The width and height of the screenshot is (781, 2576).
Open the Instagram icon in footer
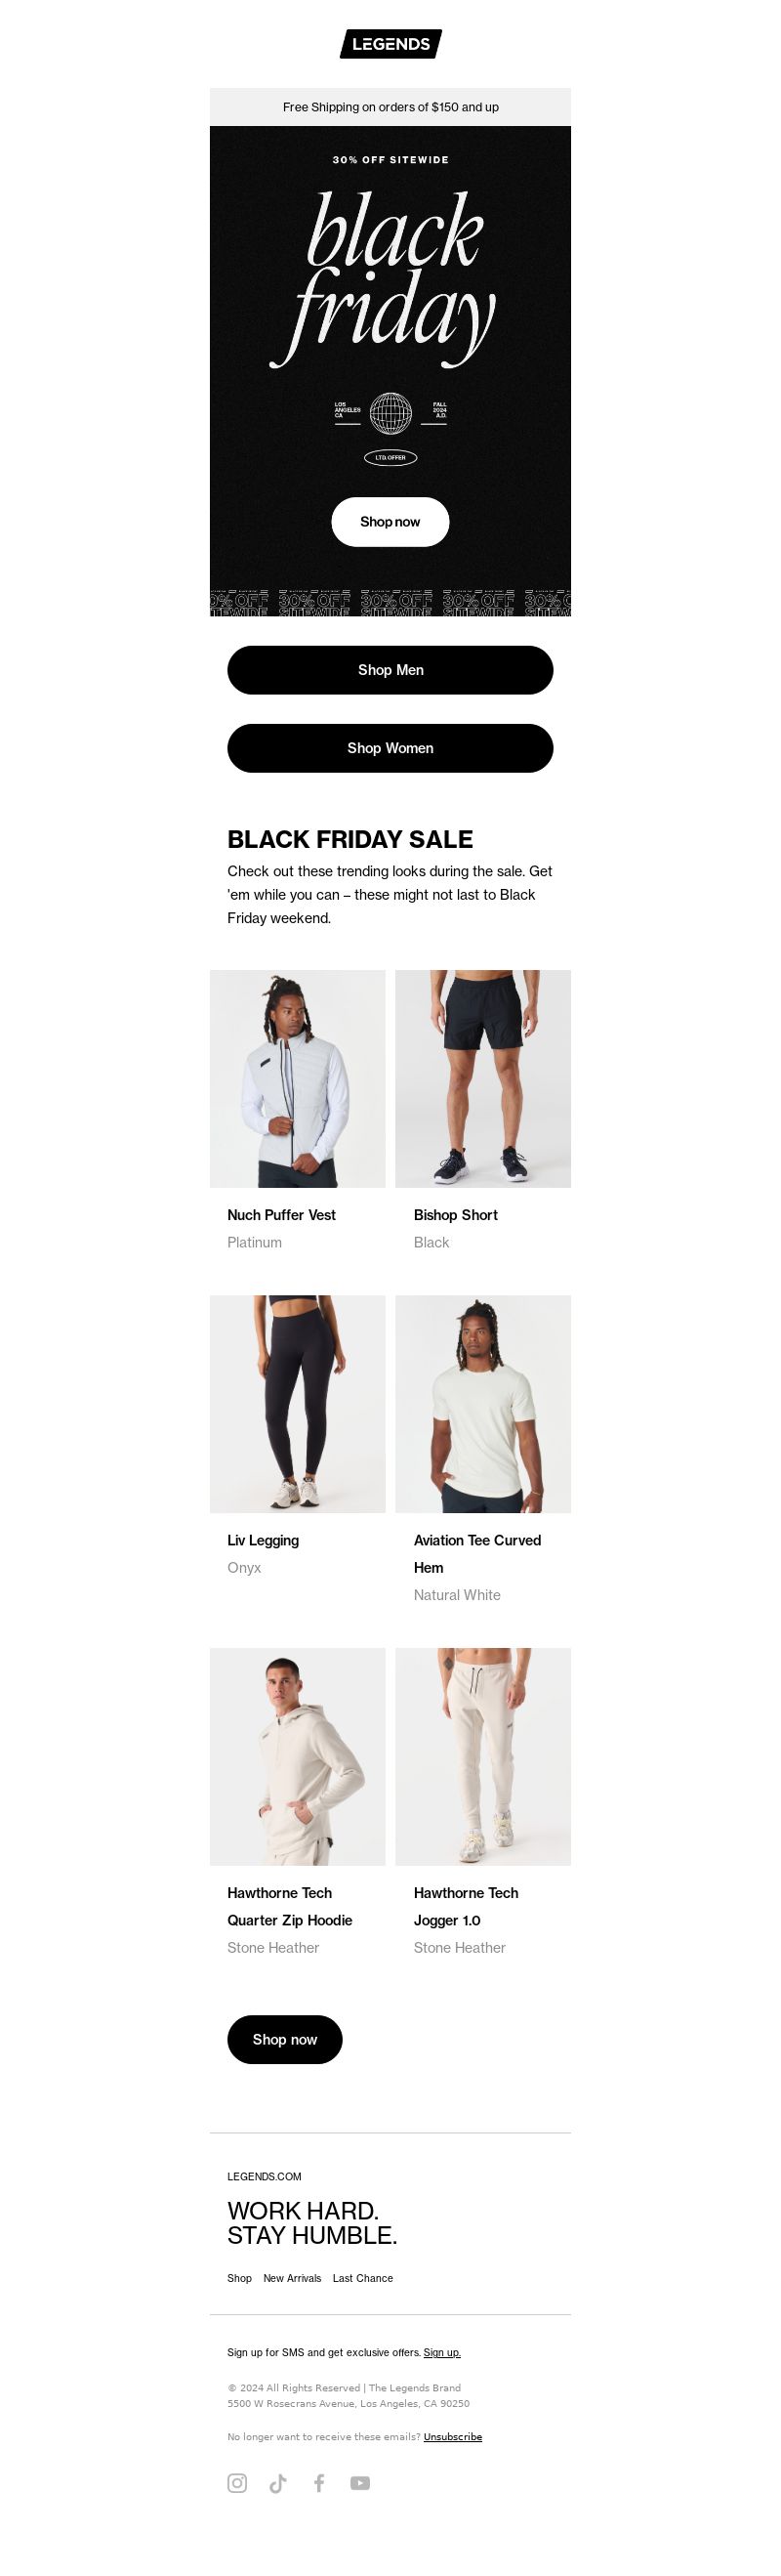(x=237, y=2483)
